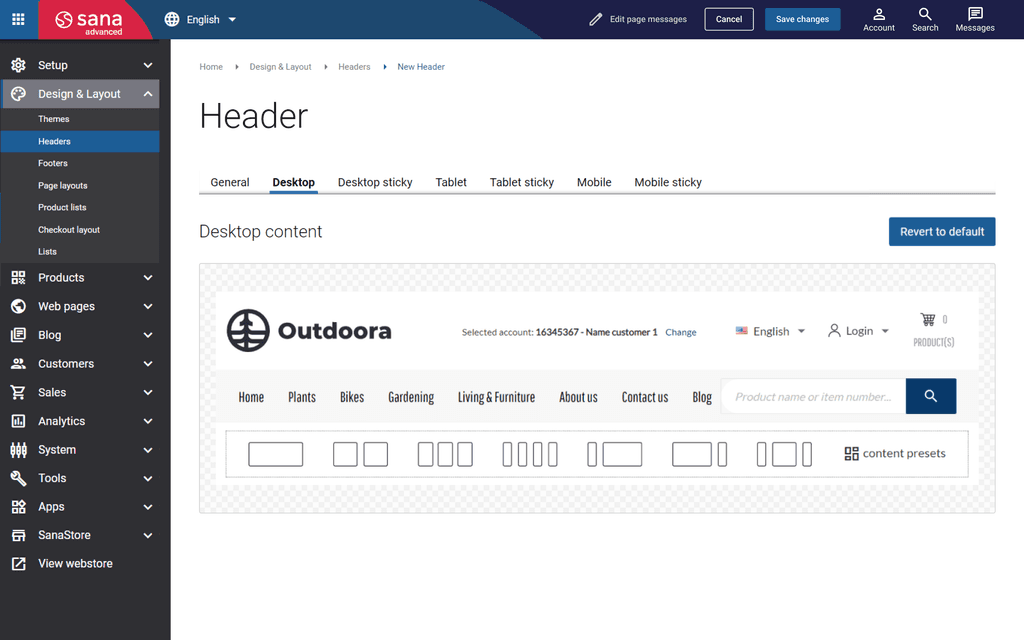1024x640 pixels.
Task: Switch to the Tablet tab
Action: [x=451, y=182]
